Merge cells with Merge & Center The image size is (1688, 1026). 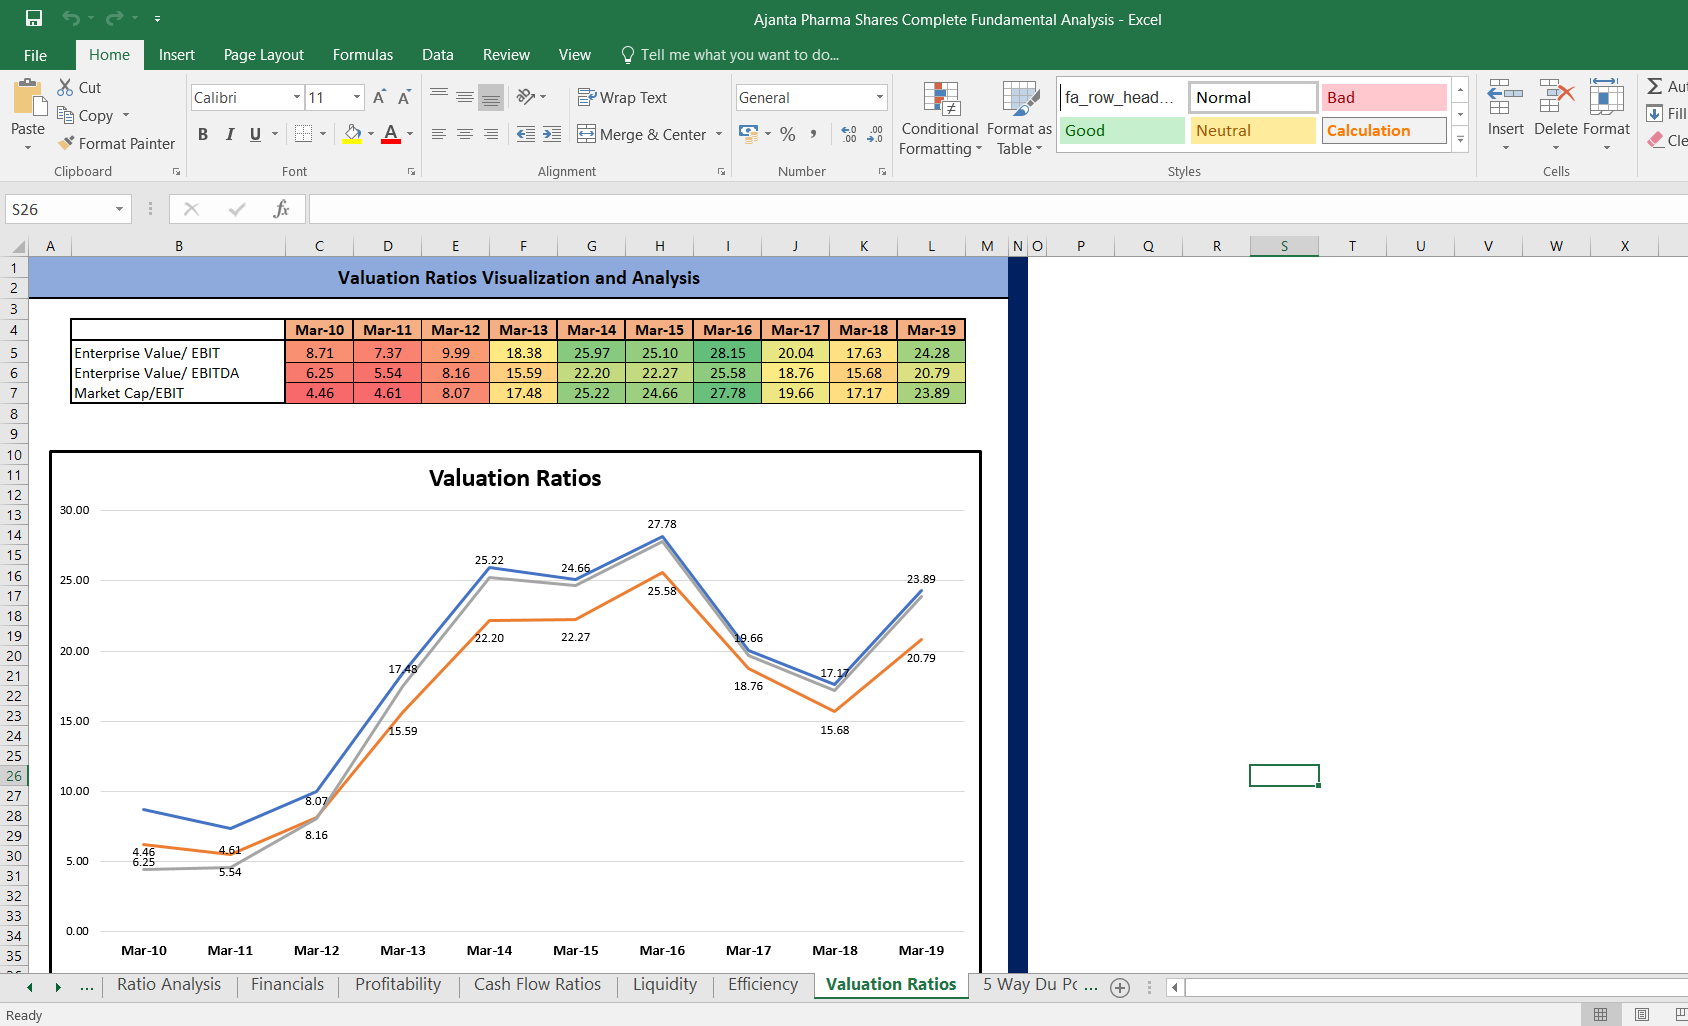[x=642, y=134]
